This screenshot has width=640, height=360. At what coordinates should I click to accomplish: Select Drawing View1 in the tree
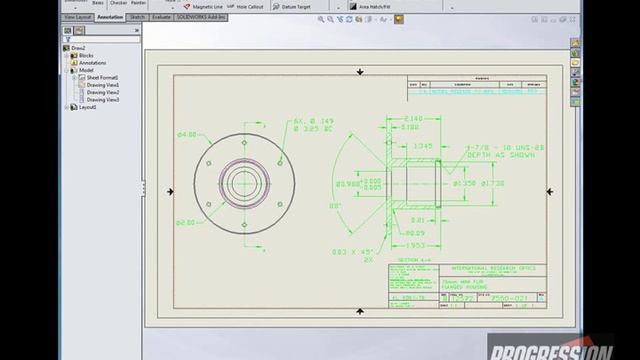pos(103,85)
